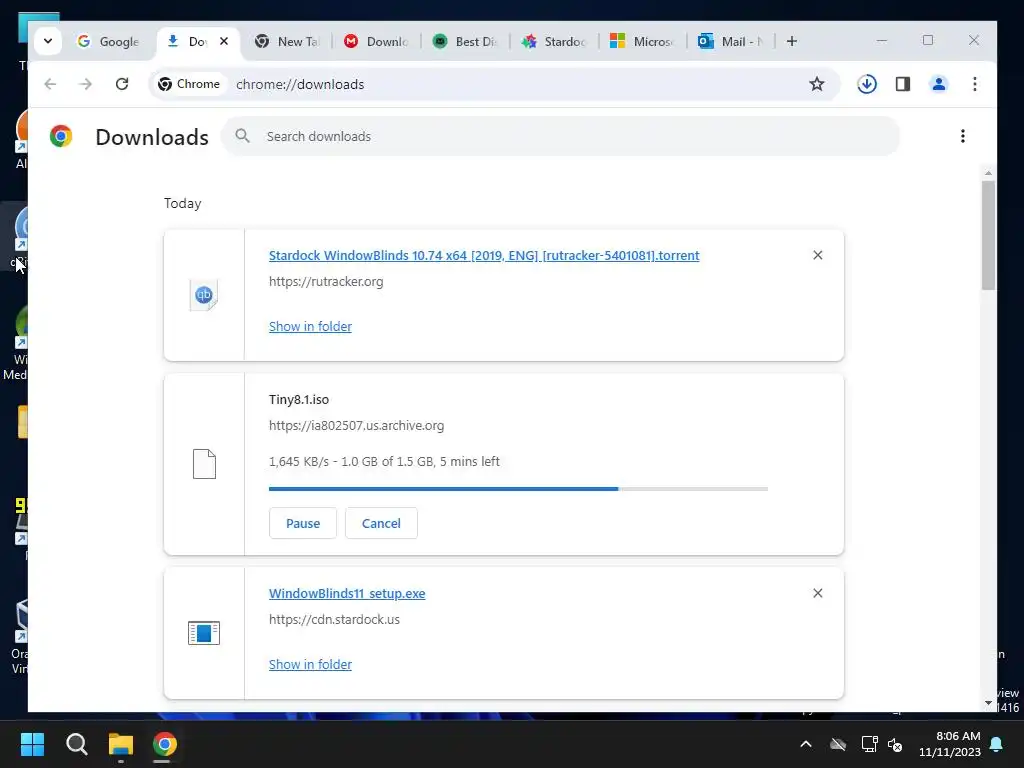The width and height of the screenshot is (1024, 768).
Task: Switch to the Best Di tab
Action: pos(465,41)
